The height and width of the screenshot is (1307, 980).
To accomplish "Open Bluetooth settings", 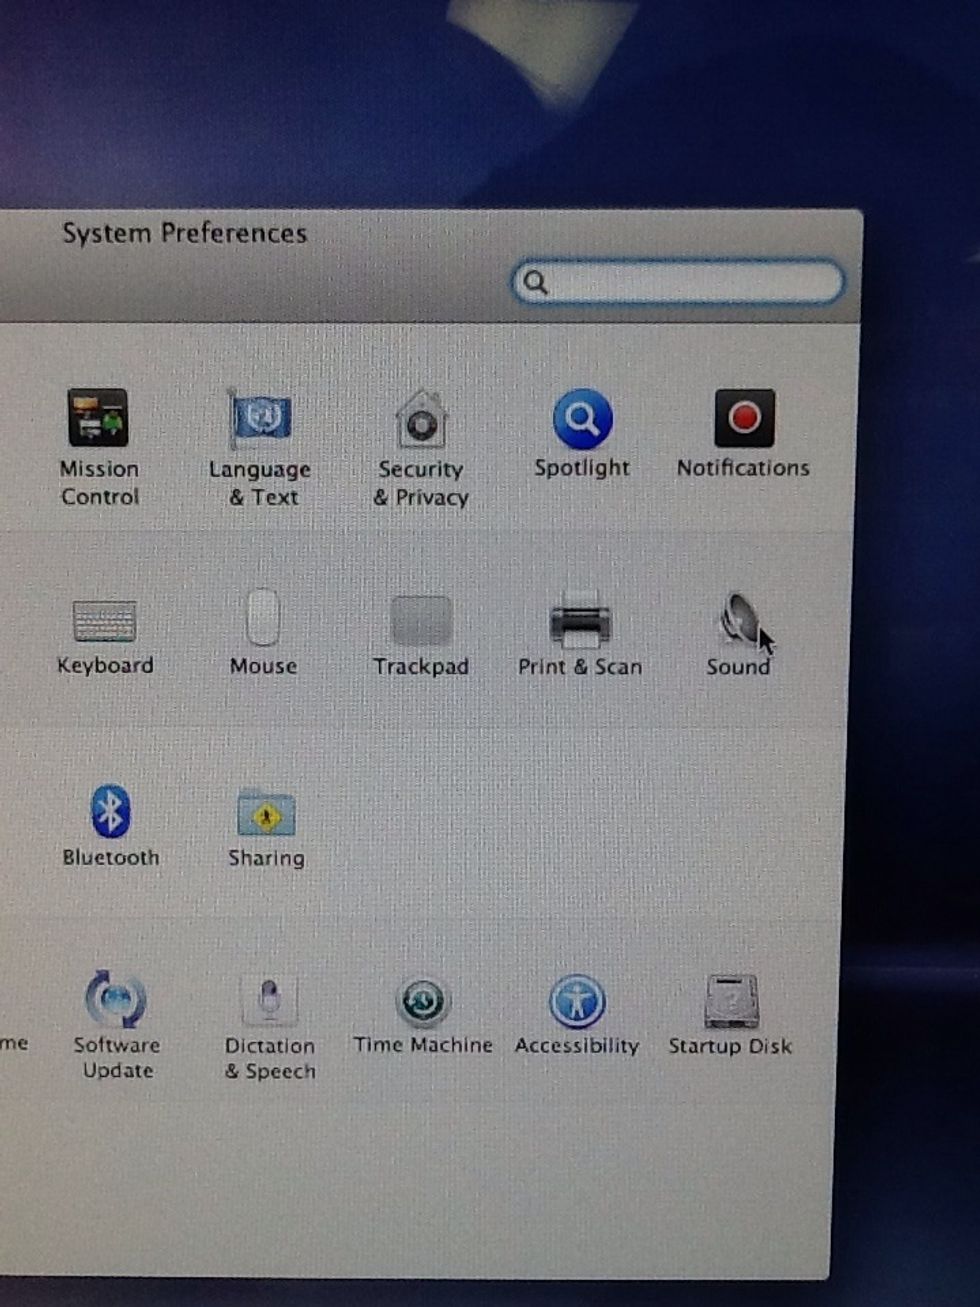I will tap(110, 812).
